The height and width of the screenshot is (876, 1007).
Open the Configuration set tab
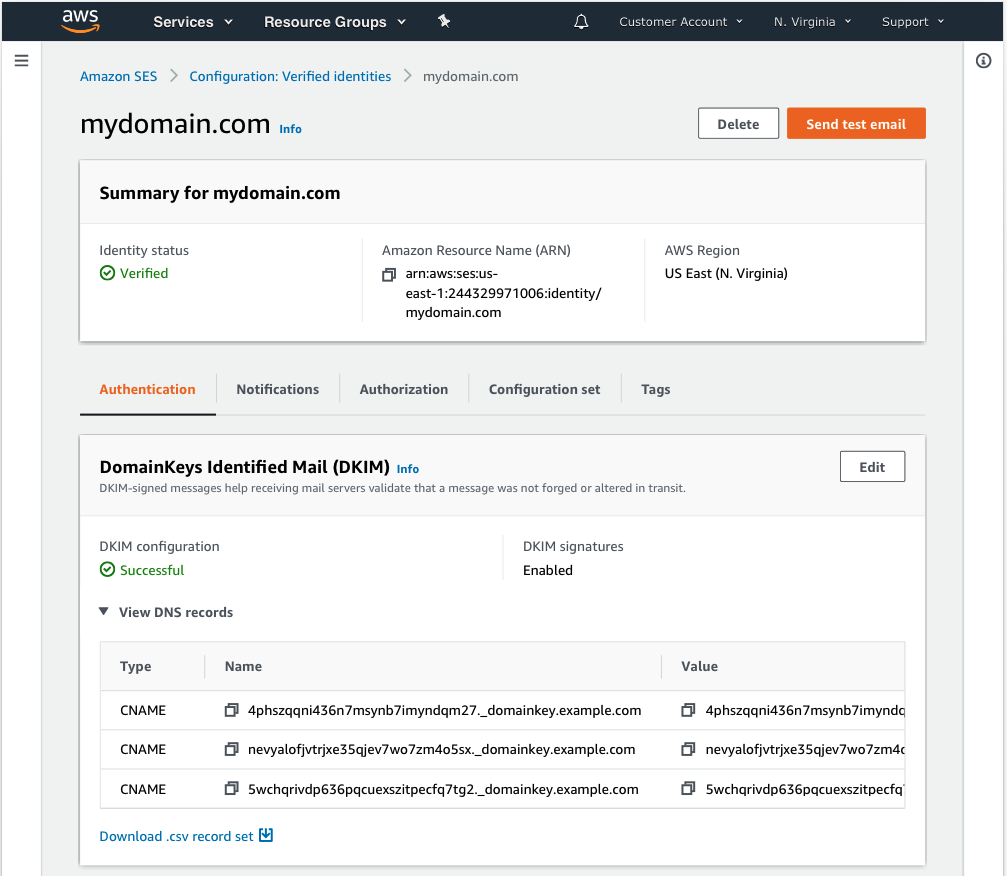(x=544, y=389)
